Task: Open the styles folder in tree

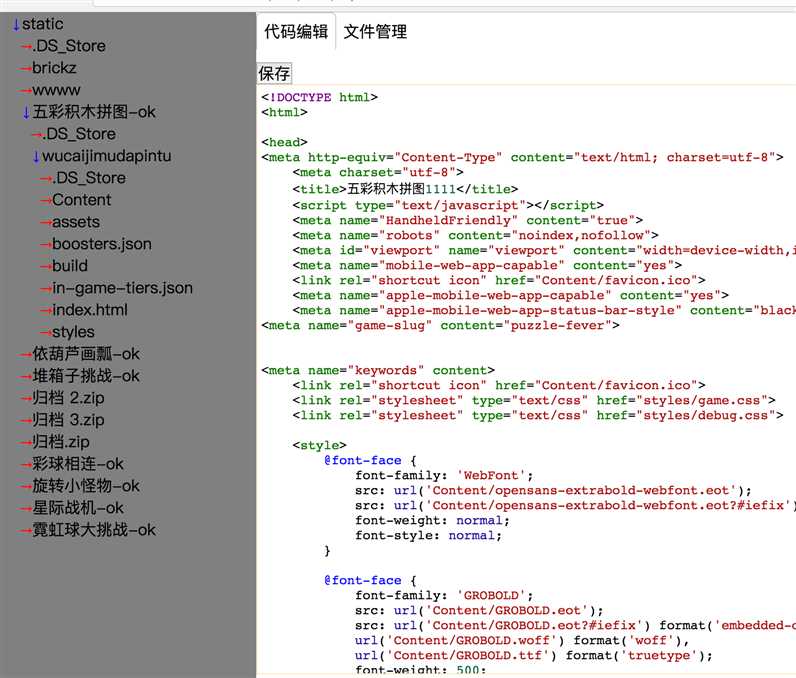Action: (x=74, y=332)
